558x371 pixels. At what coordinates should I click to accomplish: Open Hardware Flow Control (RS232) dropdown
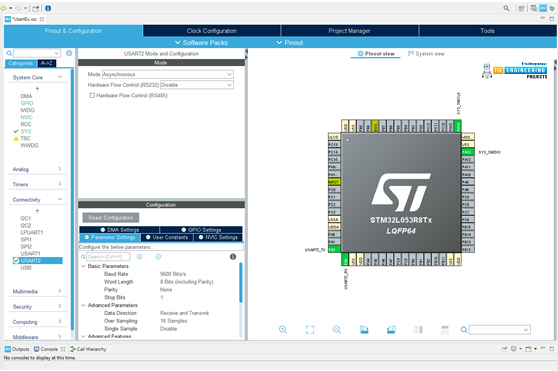(x=197, y=85)
